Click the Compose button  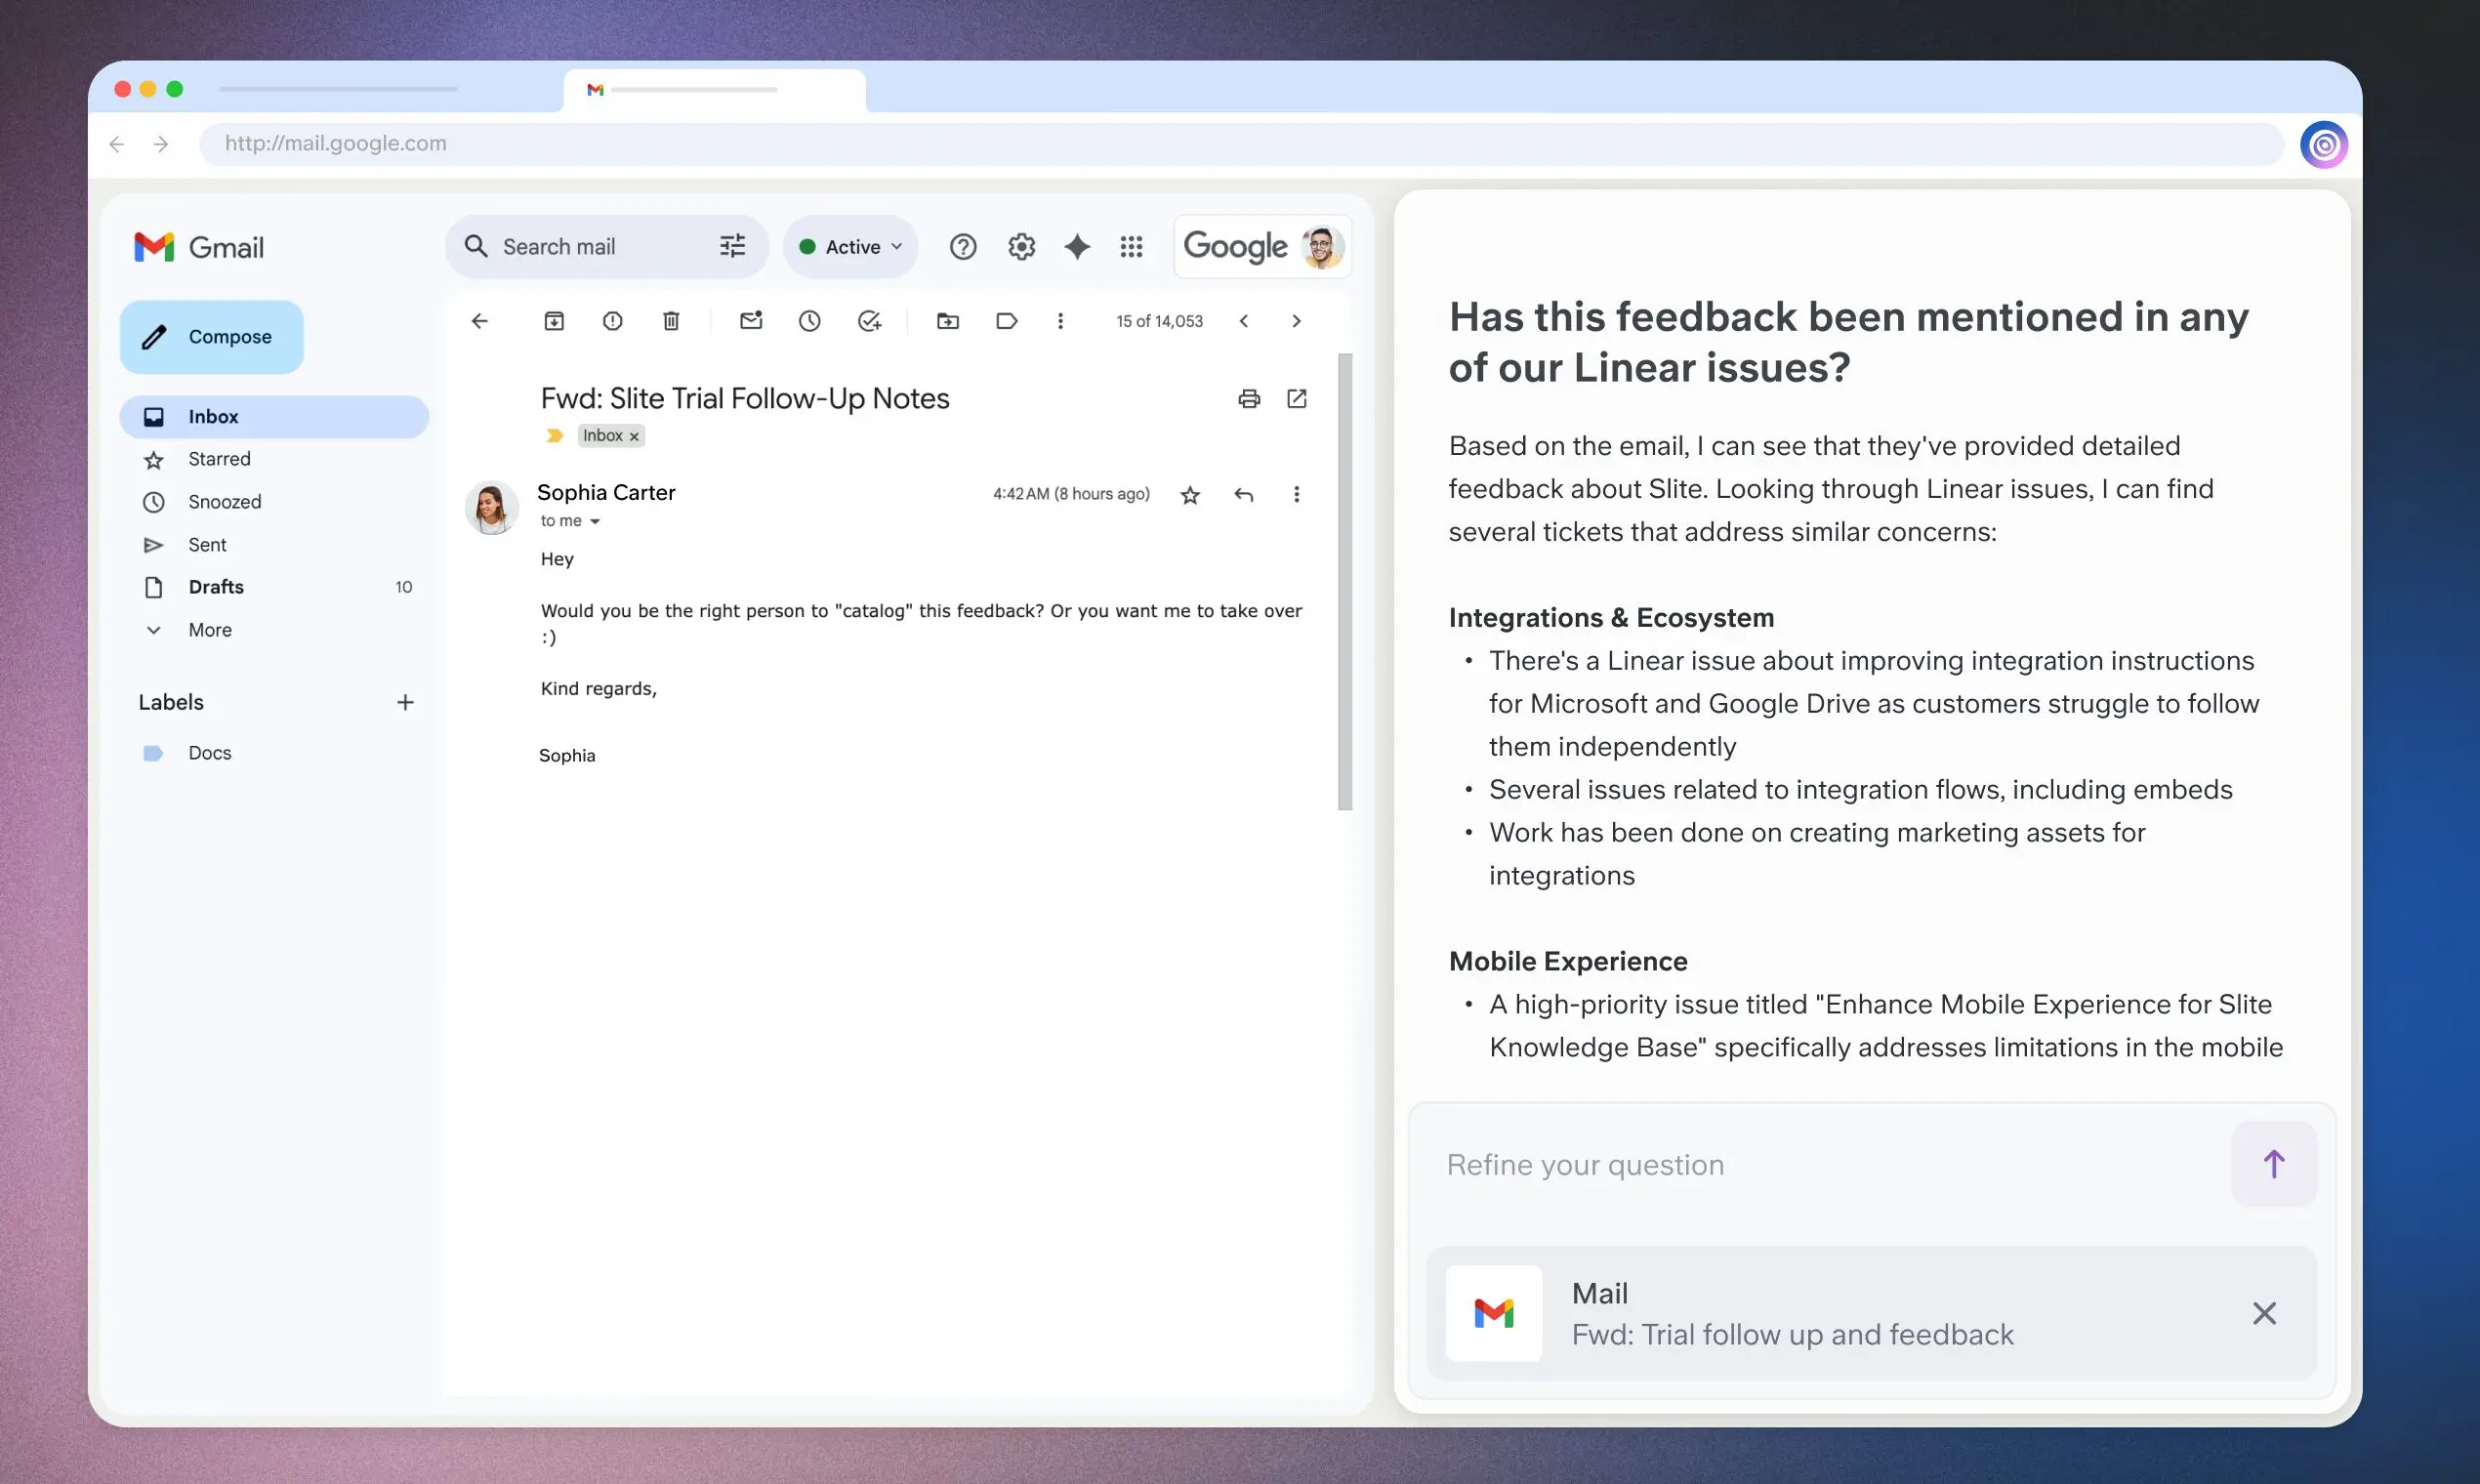212,337
